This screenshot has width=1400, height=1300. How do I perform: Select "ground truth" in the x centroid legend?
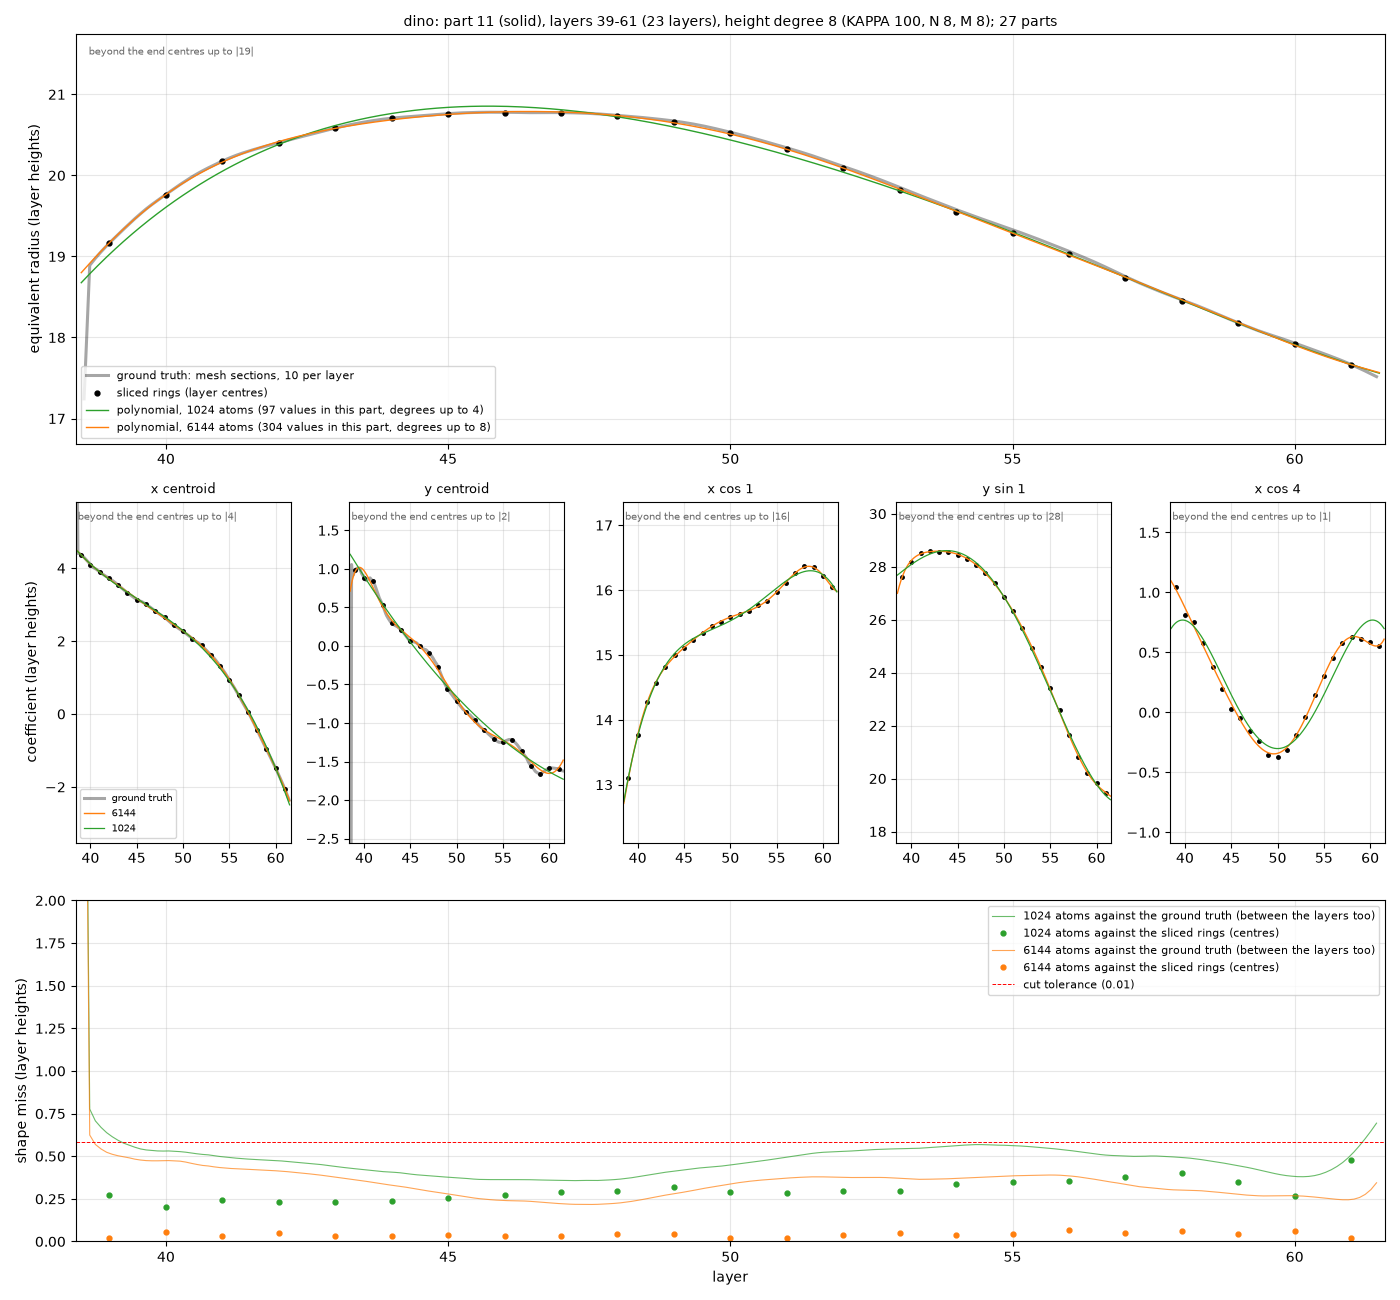(x=142, y=798)
